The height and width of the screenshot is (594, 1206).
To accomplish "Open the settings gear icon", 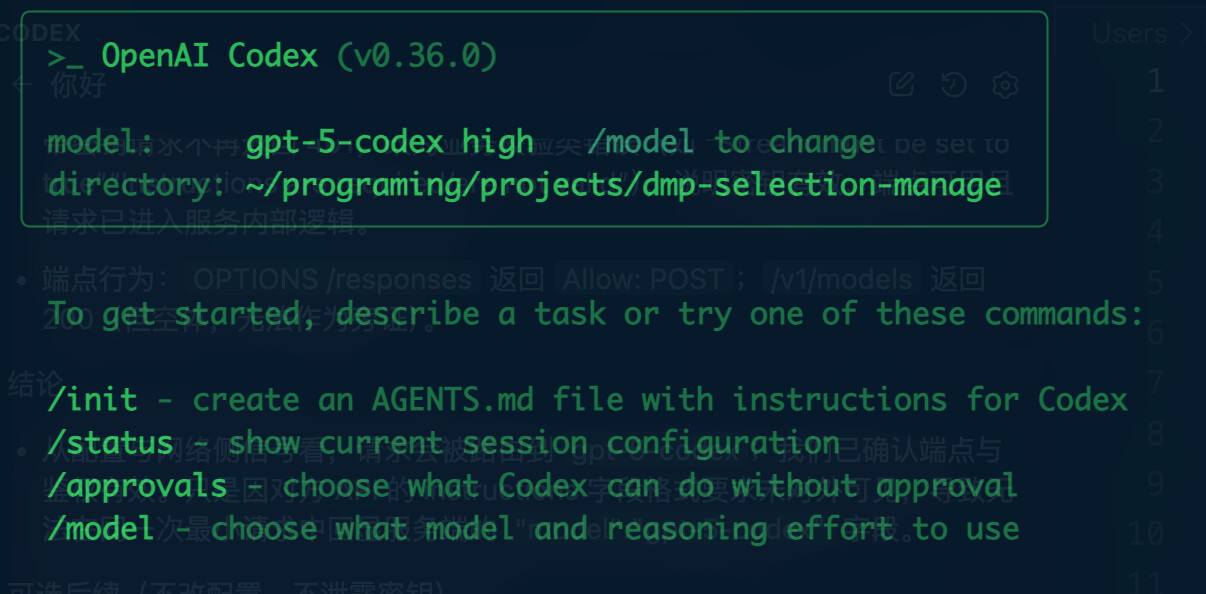I will pyautogui.click(x=1004, y=85).
